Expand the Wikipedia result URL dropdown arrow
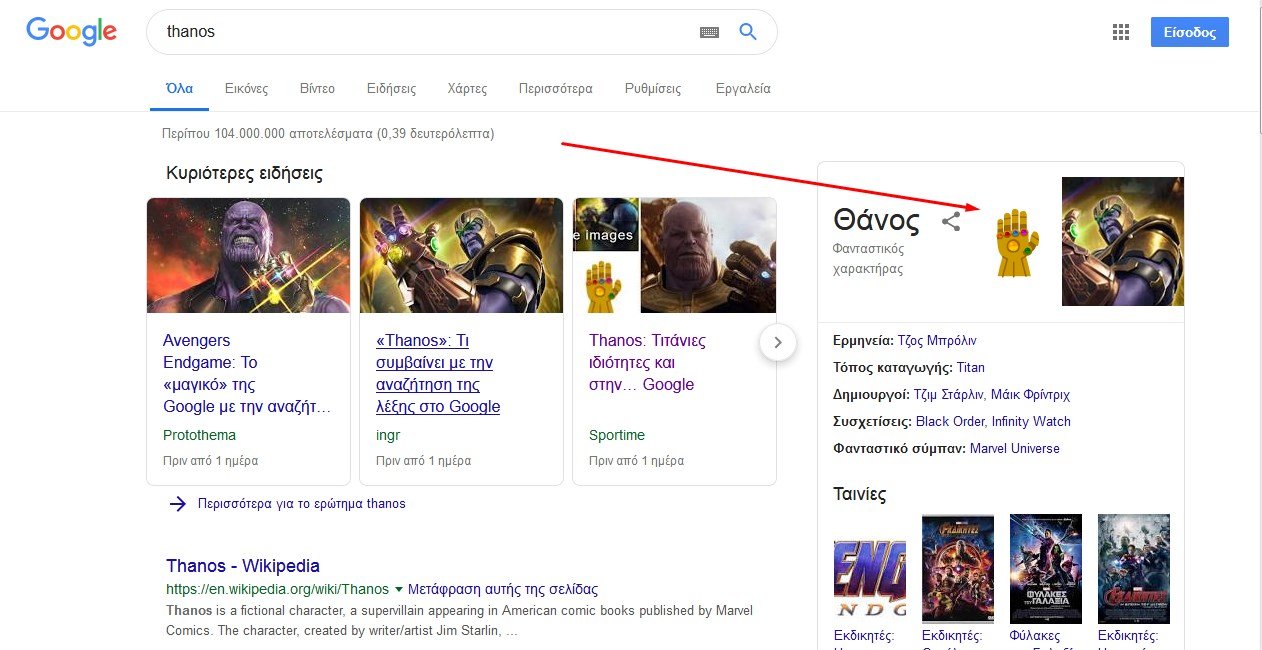The image size is (1262, 650). coord(399,589)
